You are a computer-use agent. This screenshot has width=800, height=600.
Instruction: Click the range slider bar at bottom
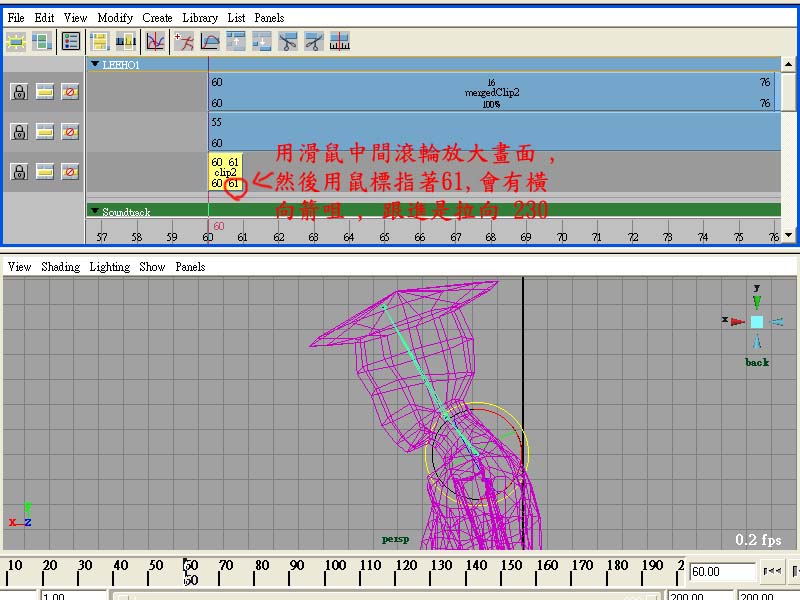(x=387, y=596)
